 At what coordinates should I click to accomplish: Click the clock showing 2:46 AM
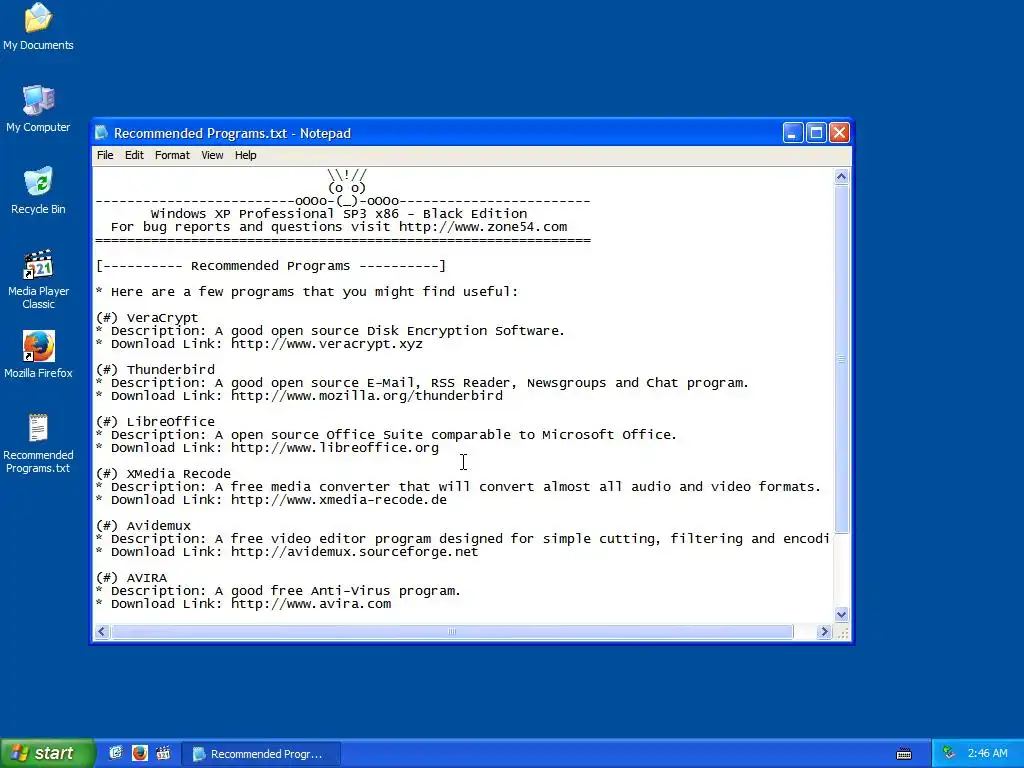[987, 754]
